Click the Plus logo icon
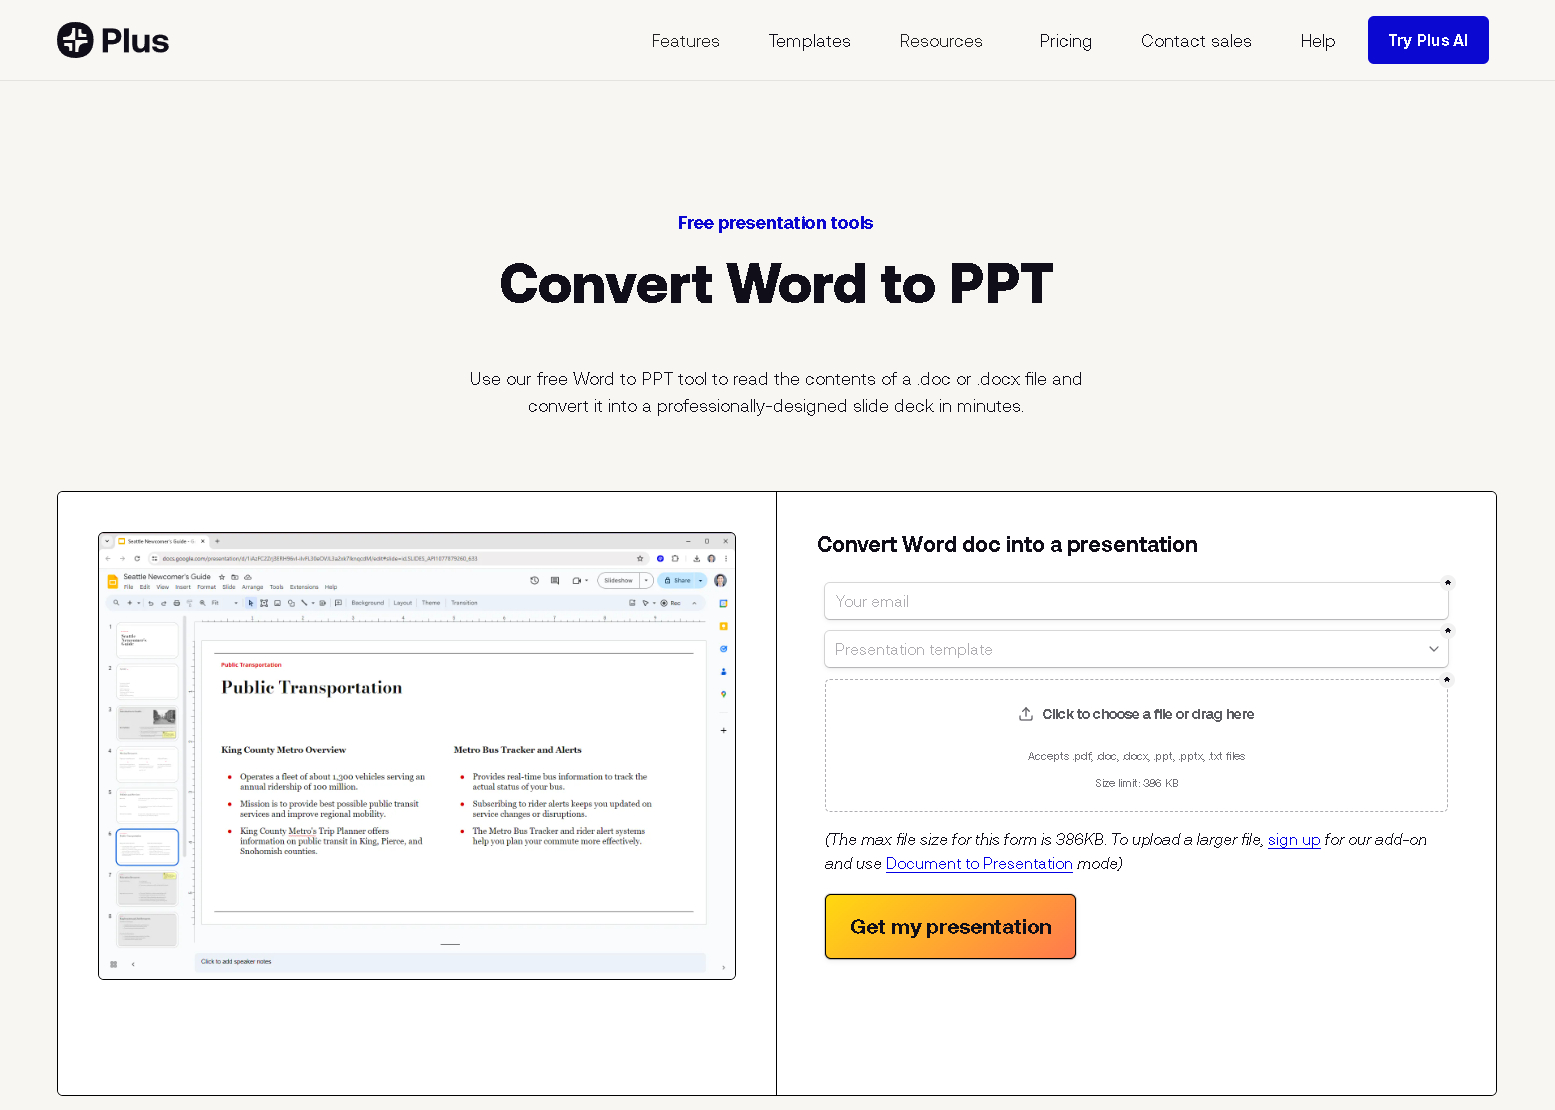The width and height of the screenshot is (1555, 1110). [75, 40]
